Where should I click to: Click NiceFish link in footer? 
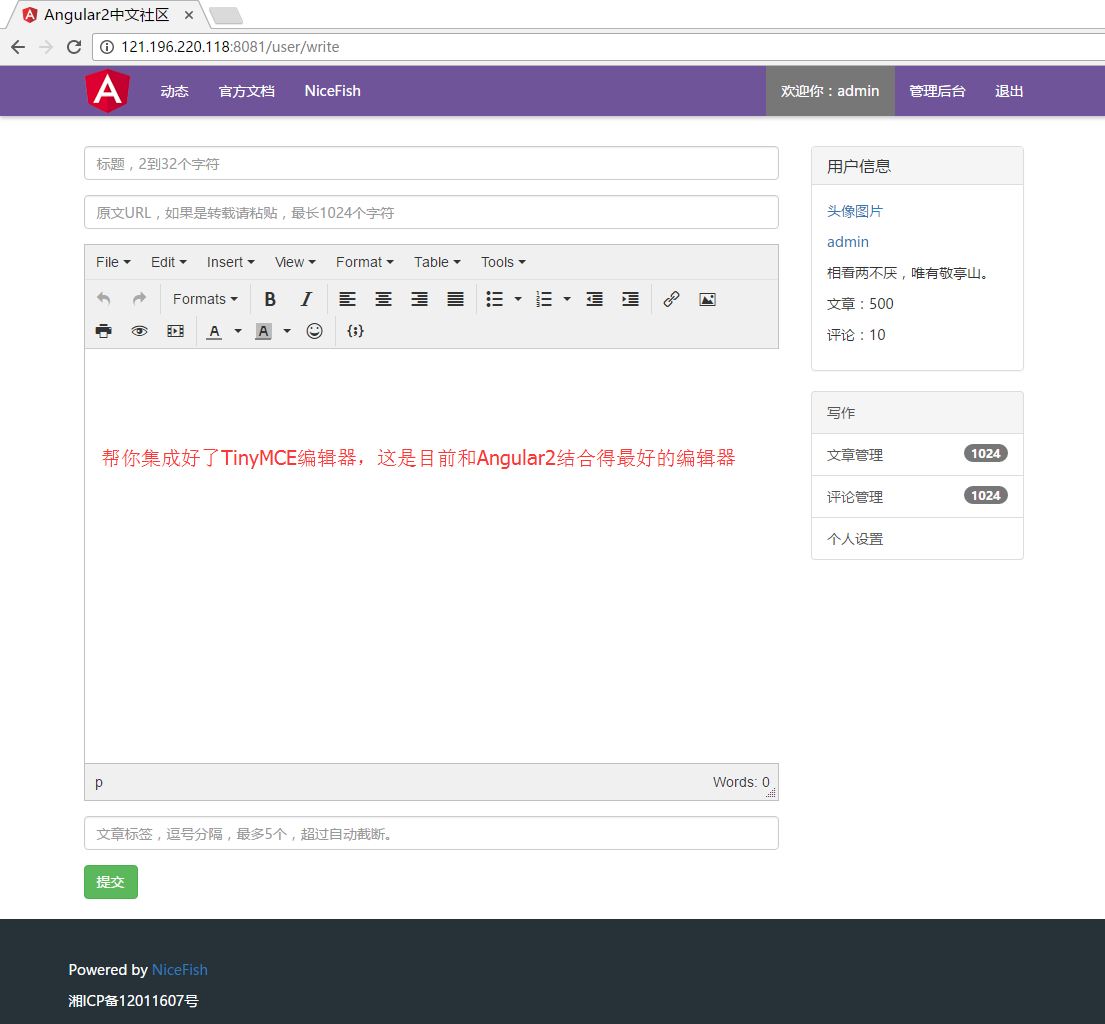tap(180, 970)
